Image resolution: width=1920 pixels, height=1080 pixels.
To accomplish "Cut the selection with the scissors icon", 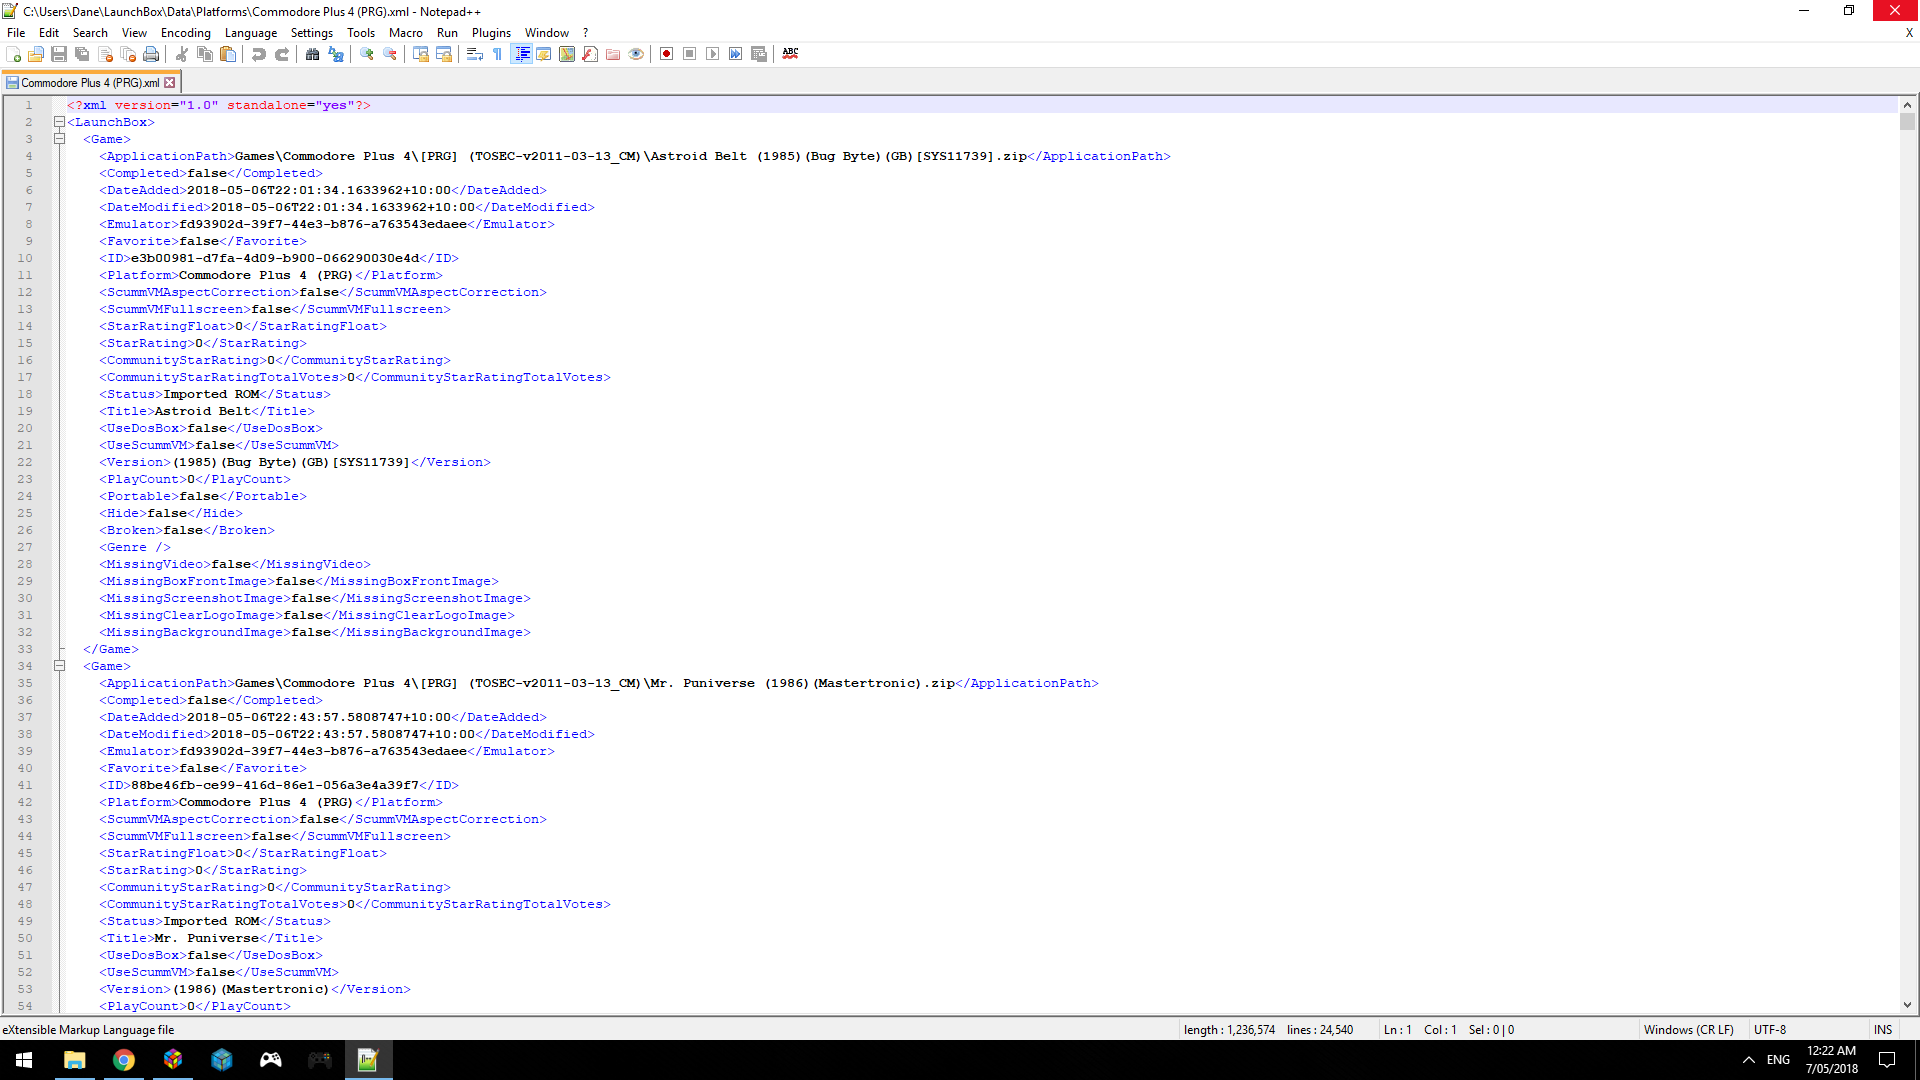I will [x=182, y=54].
